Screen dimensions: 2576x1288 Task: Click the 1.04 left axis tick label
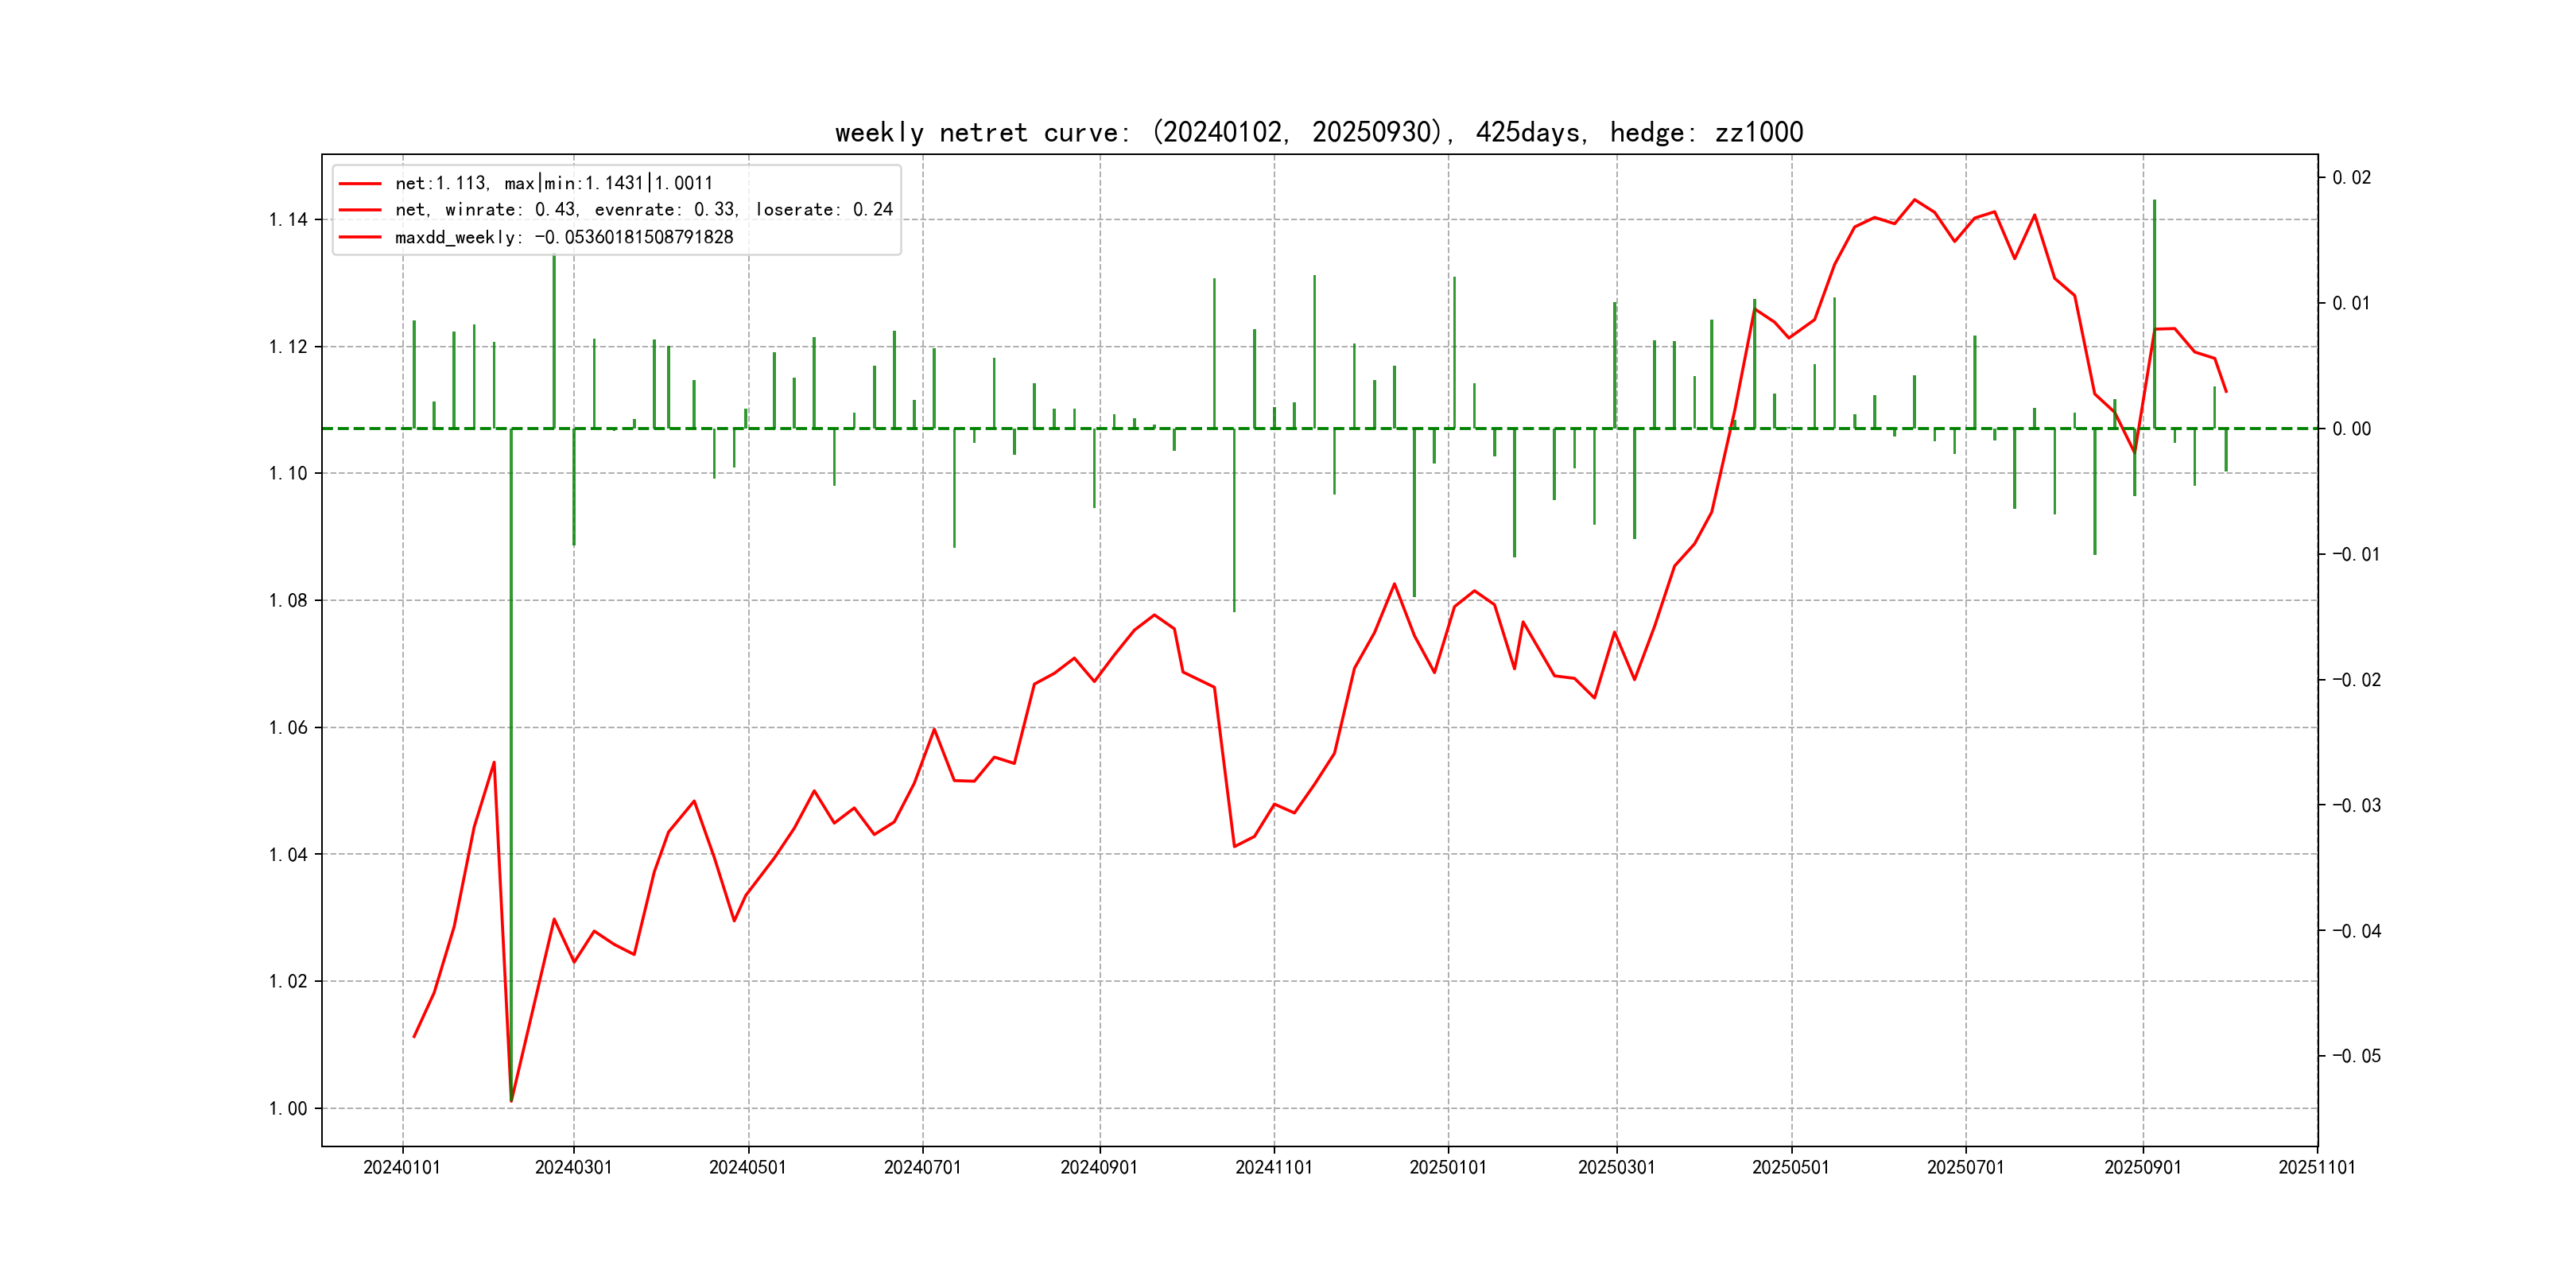pyautogui.click(x=288, y=854)
